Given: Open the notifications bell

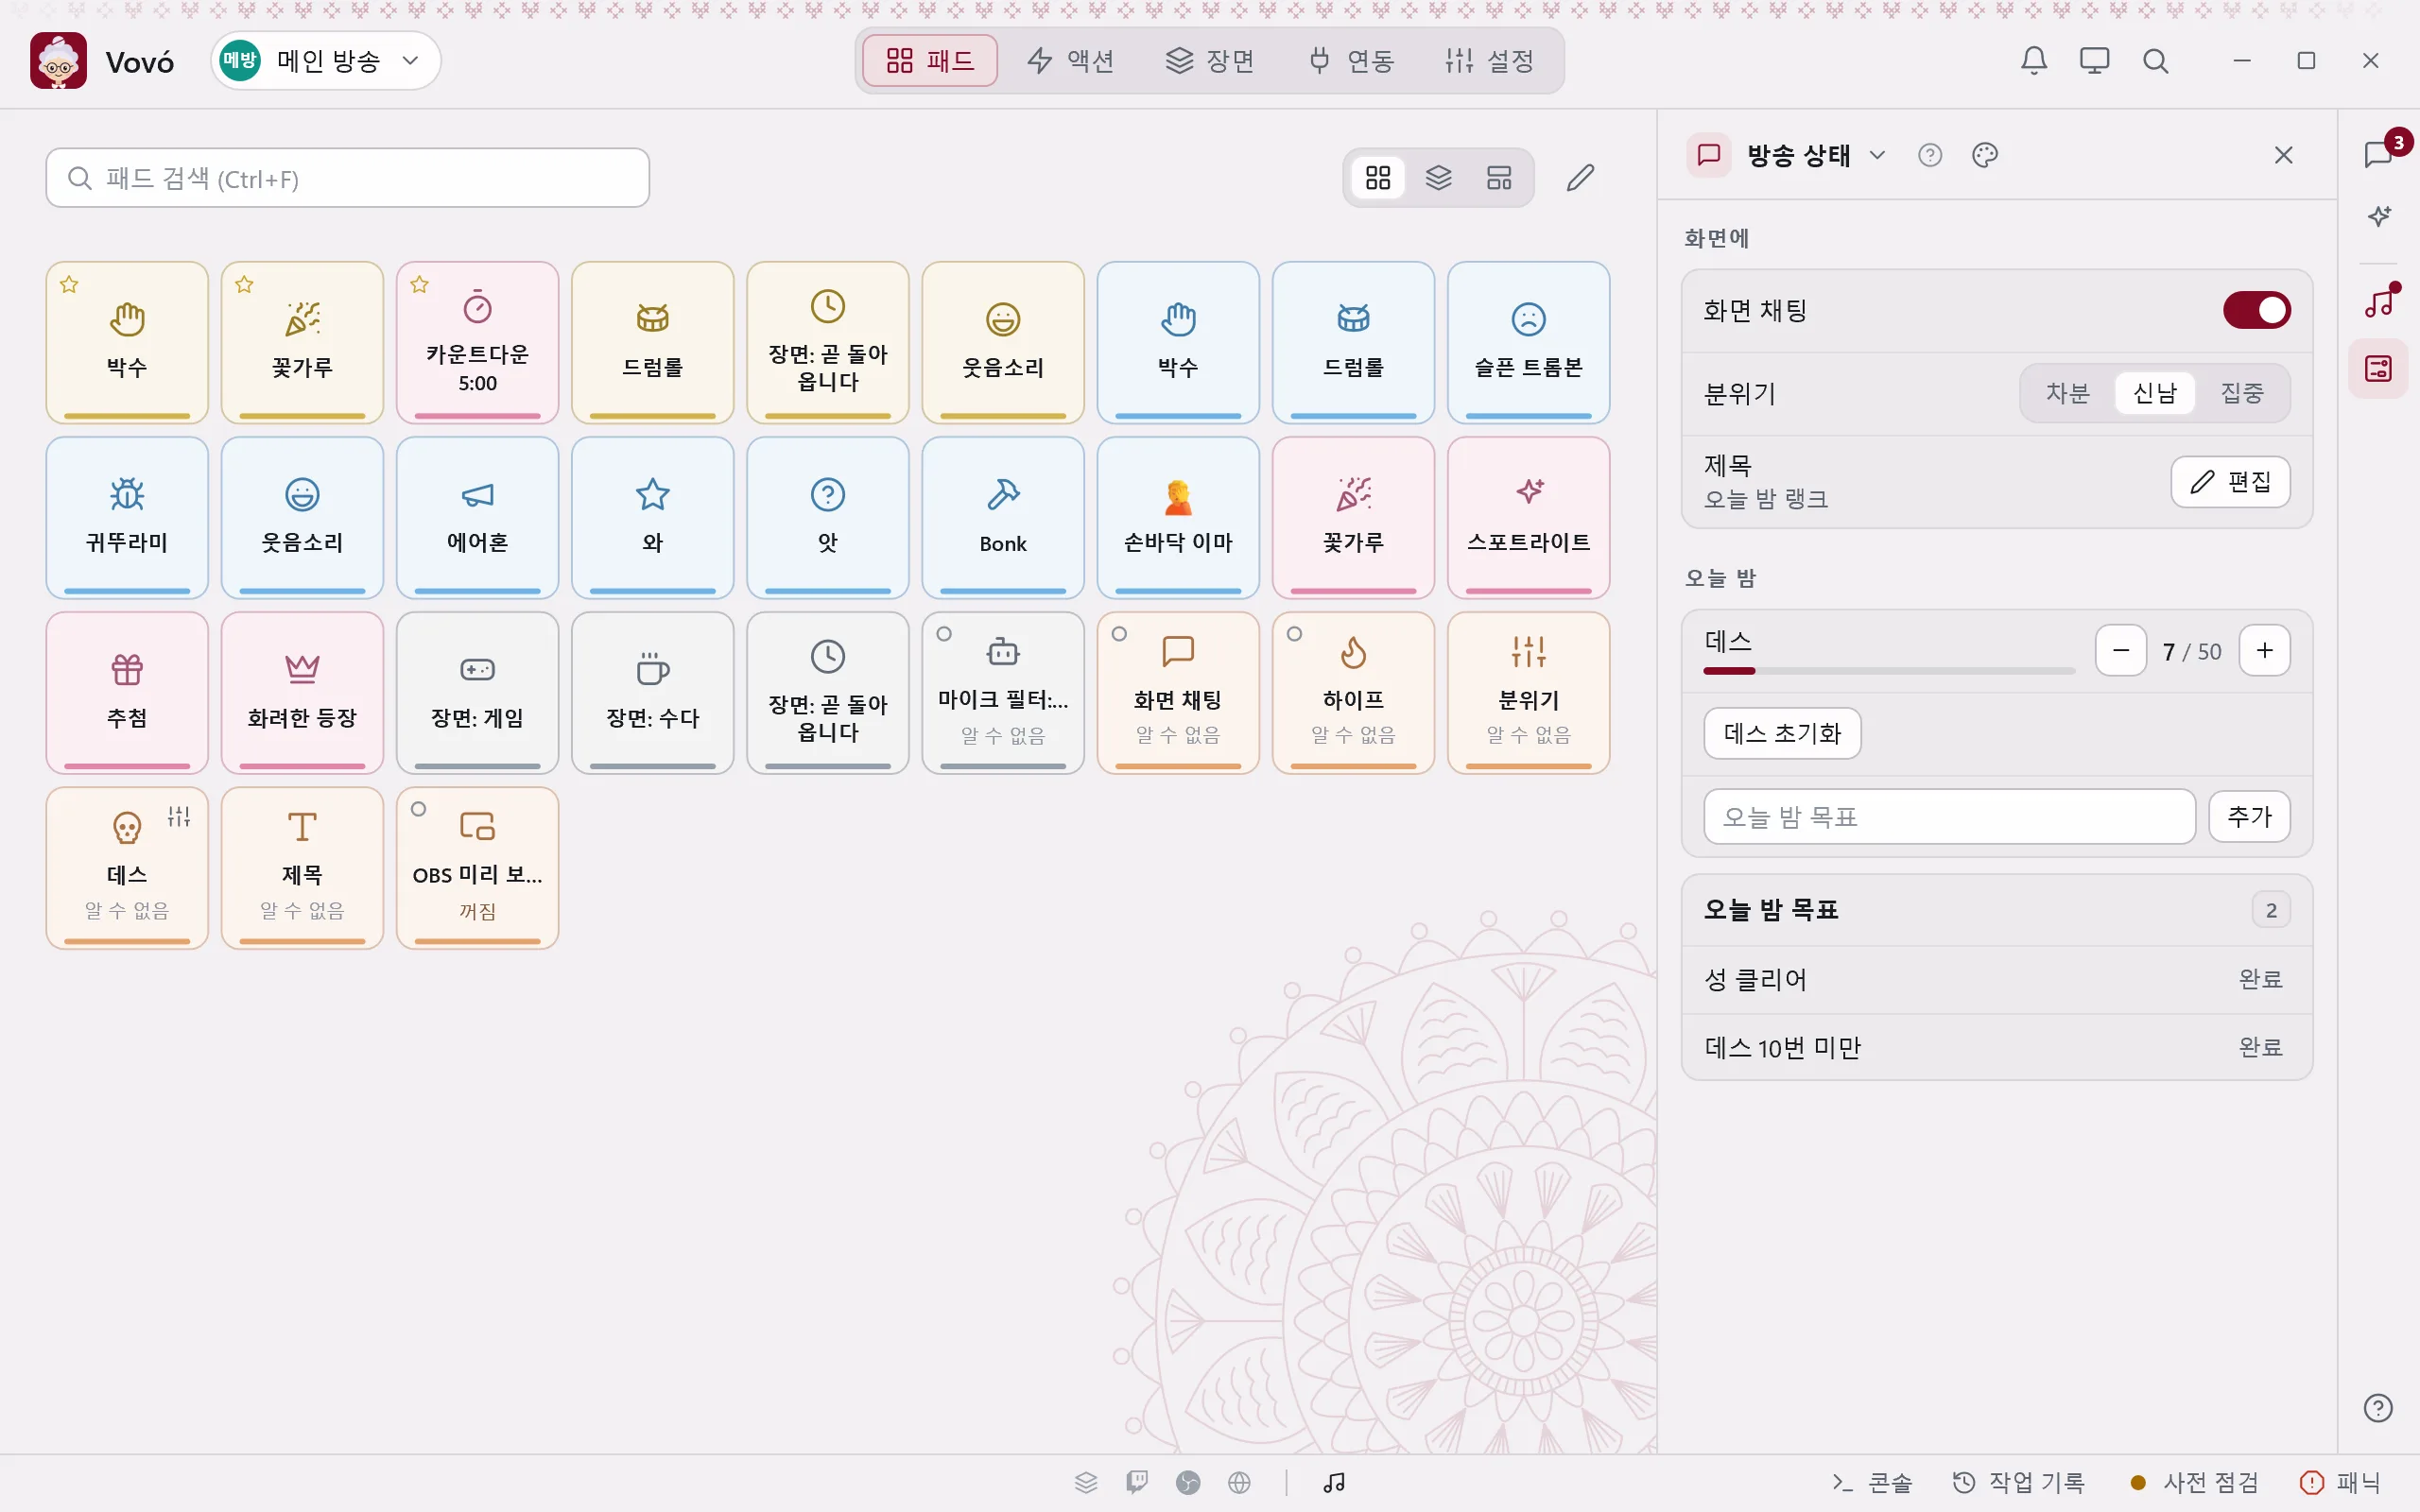Looking at the screenshot, I should (x=2034, y=61).
